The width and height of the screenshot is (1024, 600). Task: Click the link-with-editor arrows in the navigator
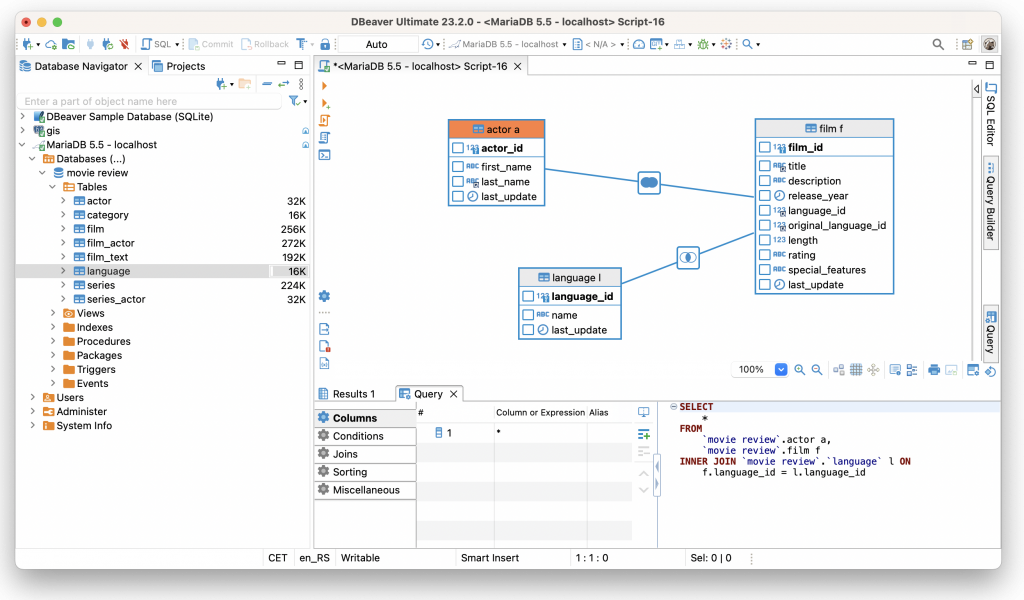[x=283, y=84]
